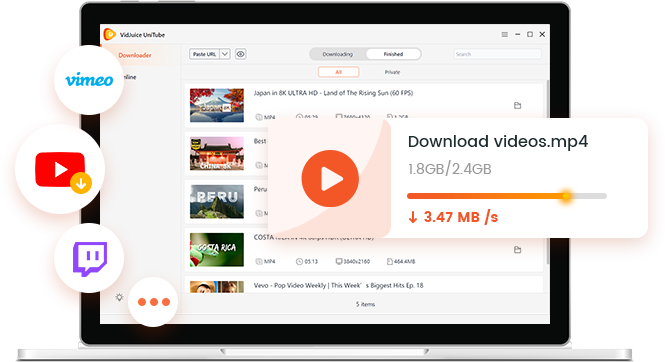Click the light bulb icon in sidebar
Image resolution: width=665 pixels, height=362 pixels.
(119, 297)
